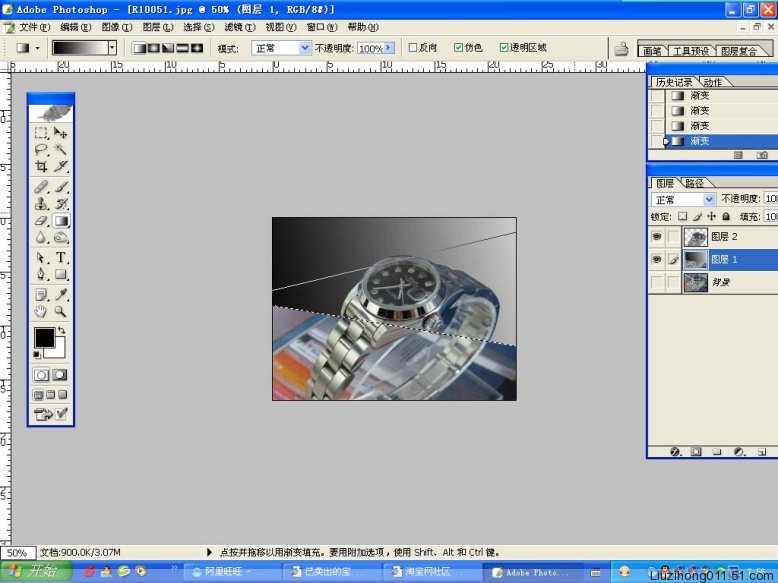Image resolution: width=778 pixels, height=583 pixels.
Task: Click the zoom percentage field 50%
Action: 17,553
